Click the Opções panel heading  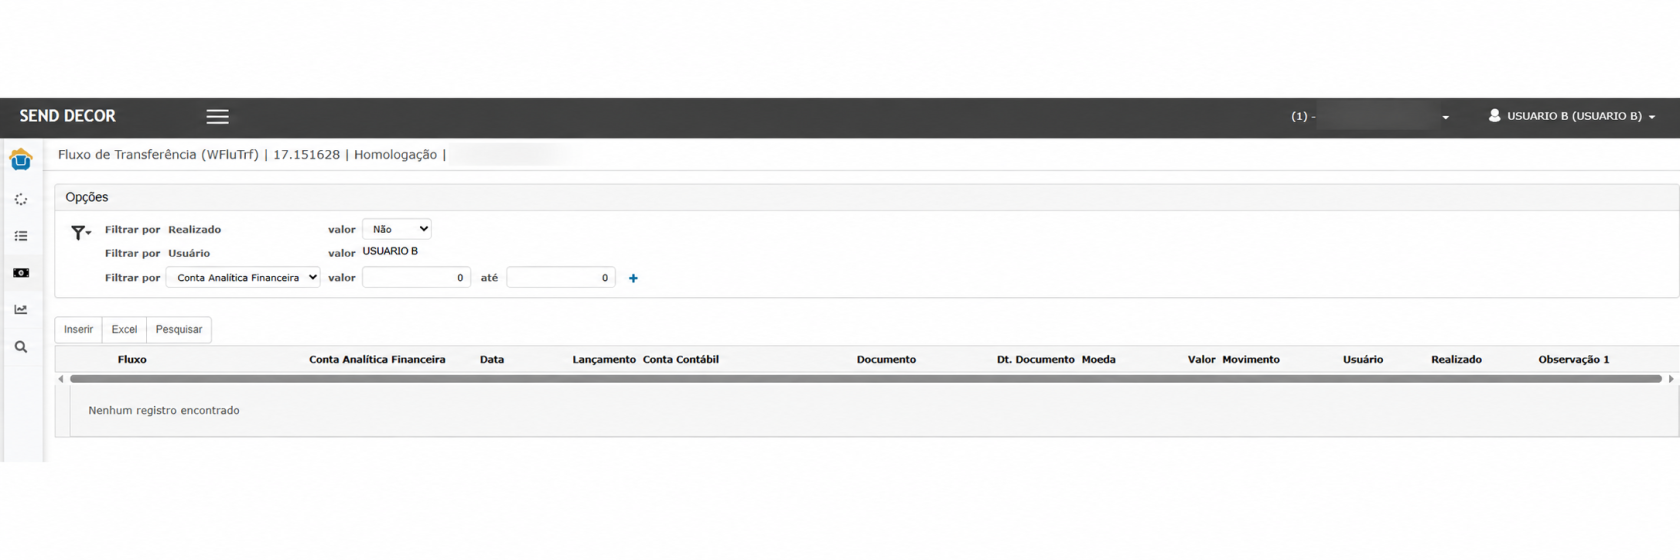[87, 197]
